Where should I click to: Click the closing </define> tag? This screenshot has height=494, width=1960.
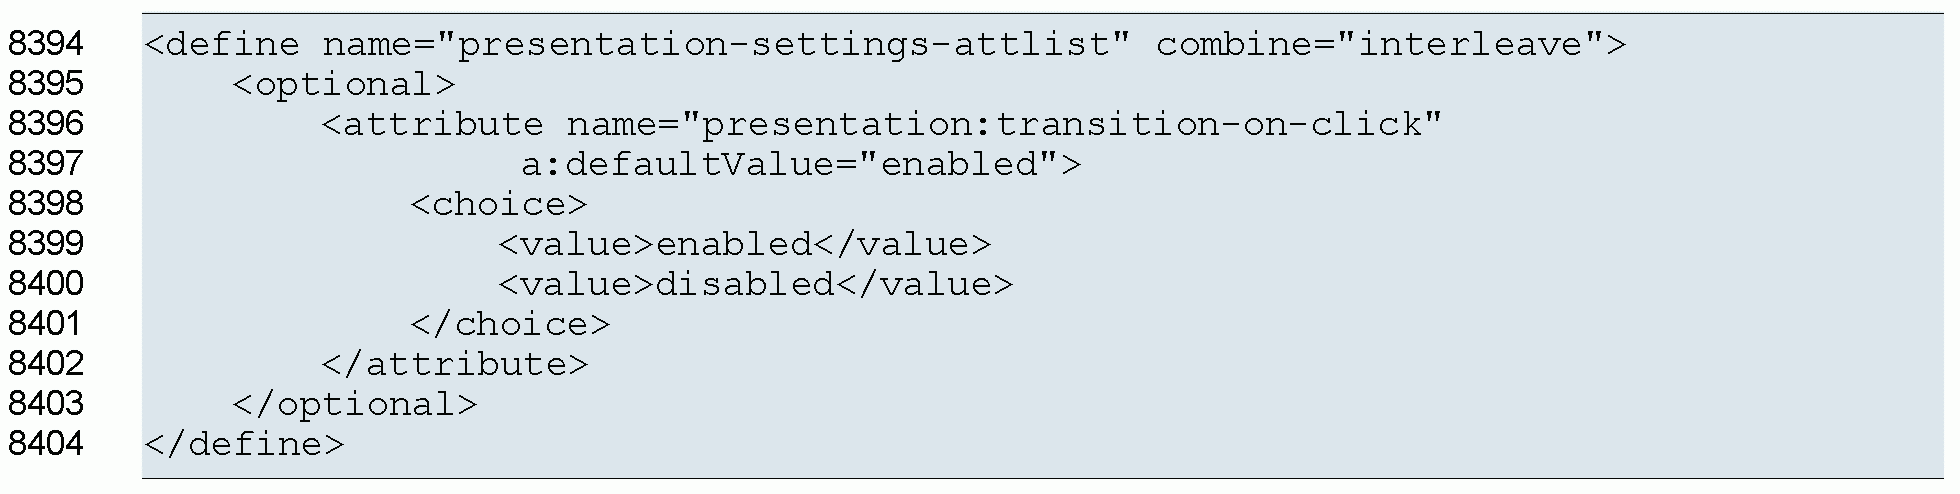(x=244, y=444)
